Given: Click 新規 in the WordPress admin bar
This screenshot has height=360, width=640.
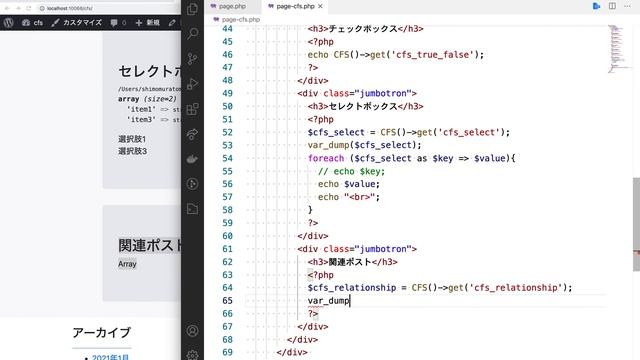Looking at the screenshot, I should click(x=147, y=23).
